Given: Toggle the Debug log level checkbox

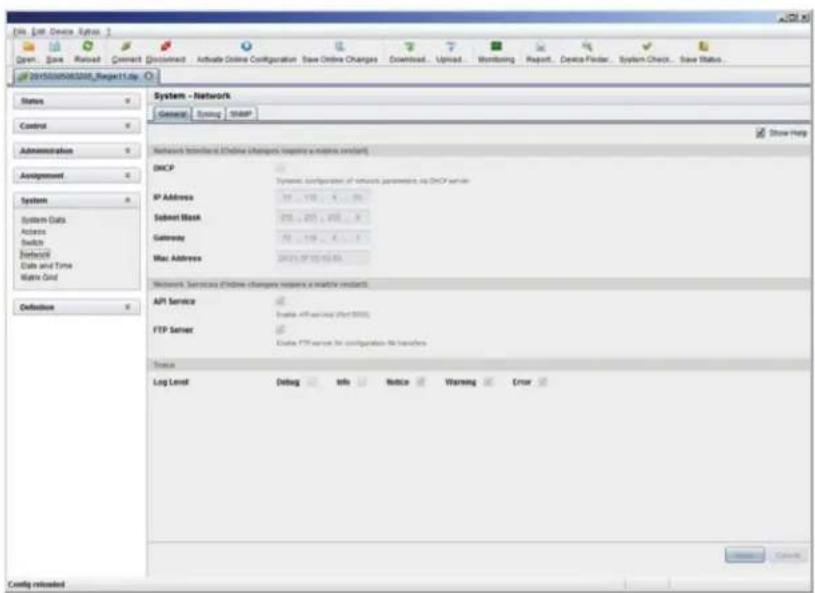Looking at the screenshot, I should [x=312, y=382].
